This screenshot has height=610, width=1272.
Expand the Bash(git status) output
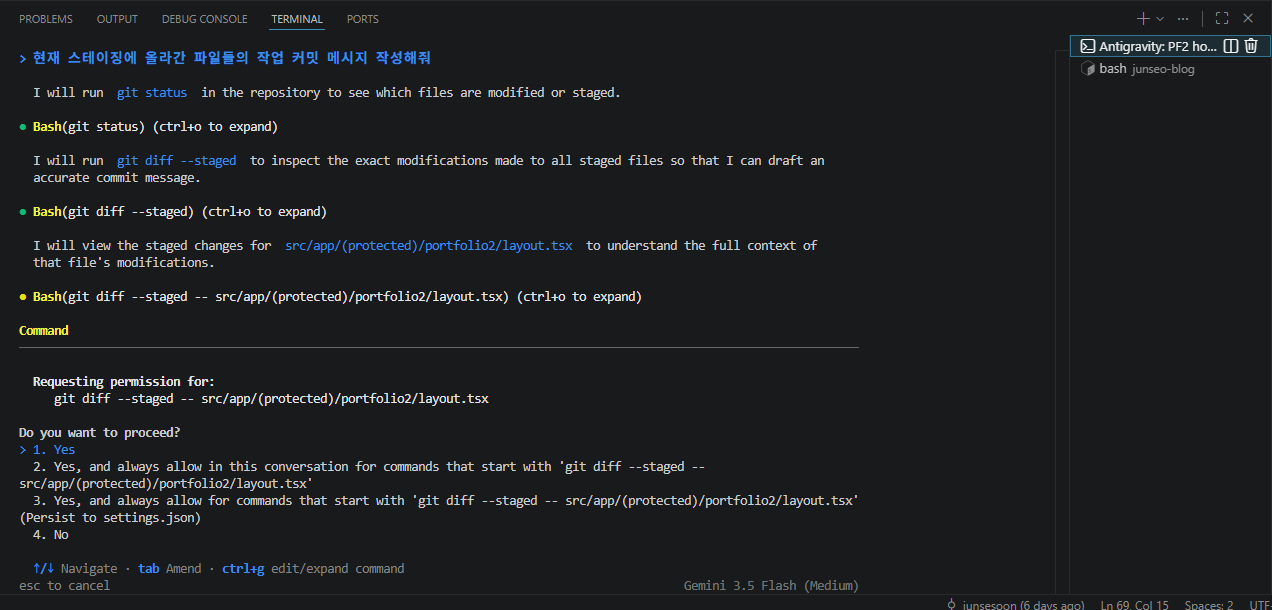[x=155, y=127]
